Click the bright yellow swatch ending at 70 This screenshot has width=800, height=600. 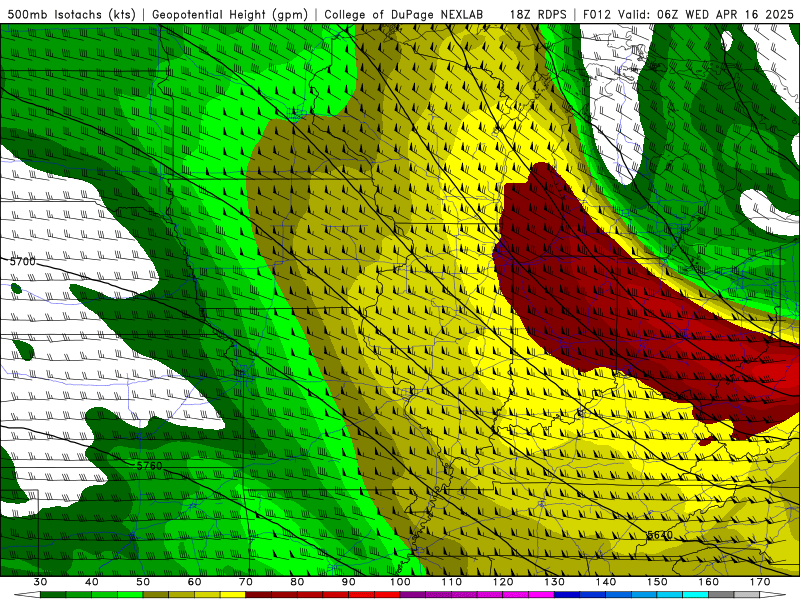point(233,595)
